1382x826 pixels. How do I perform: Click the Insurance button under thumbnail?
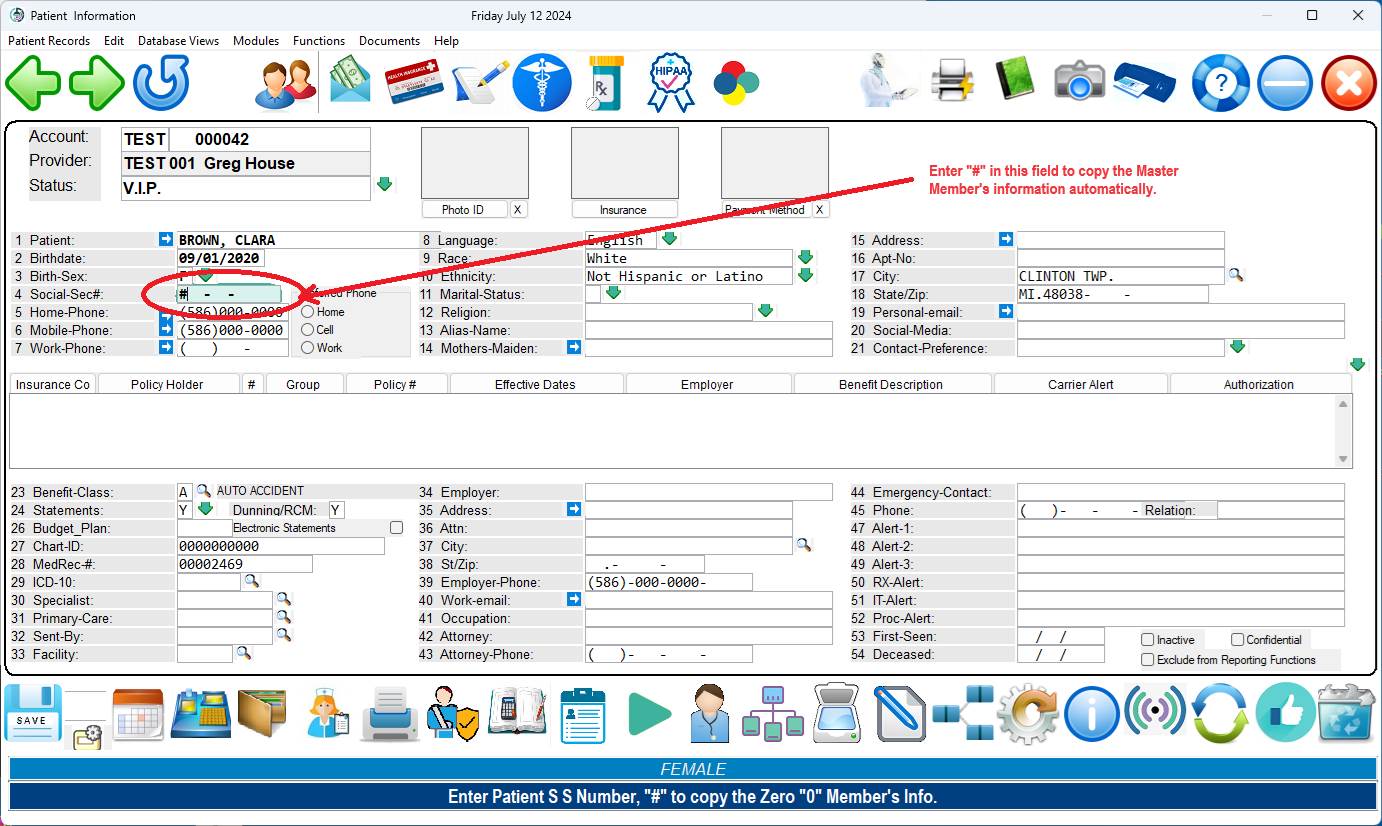tap(623, 210)
